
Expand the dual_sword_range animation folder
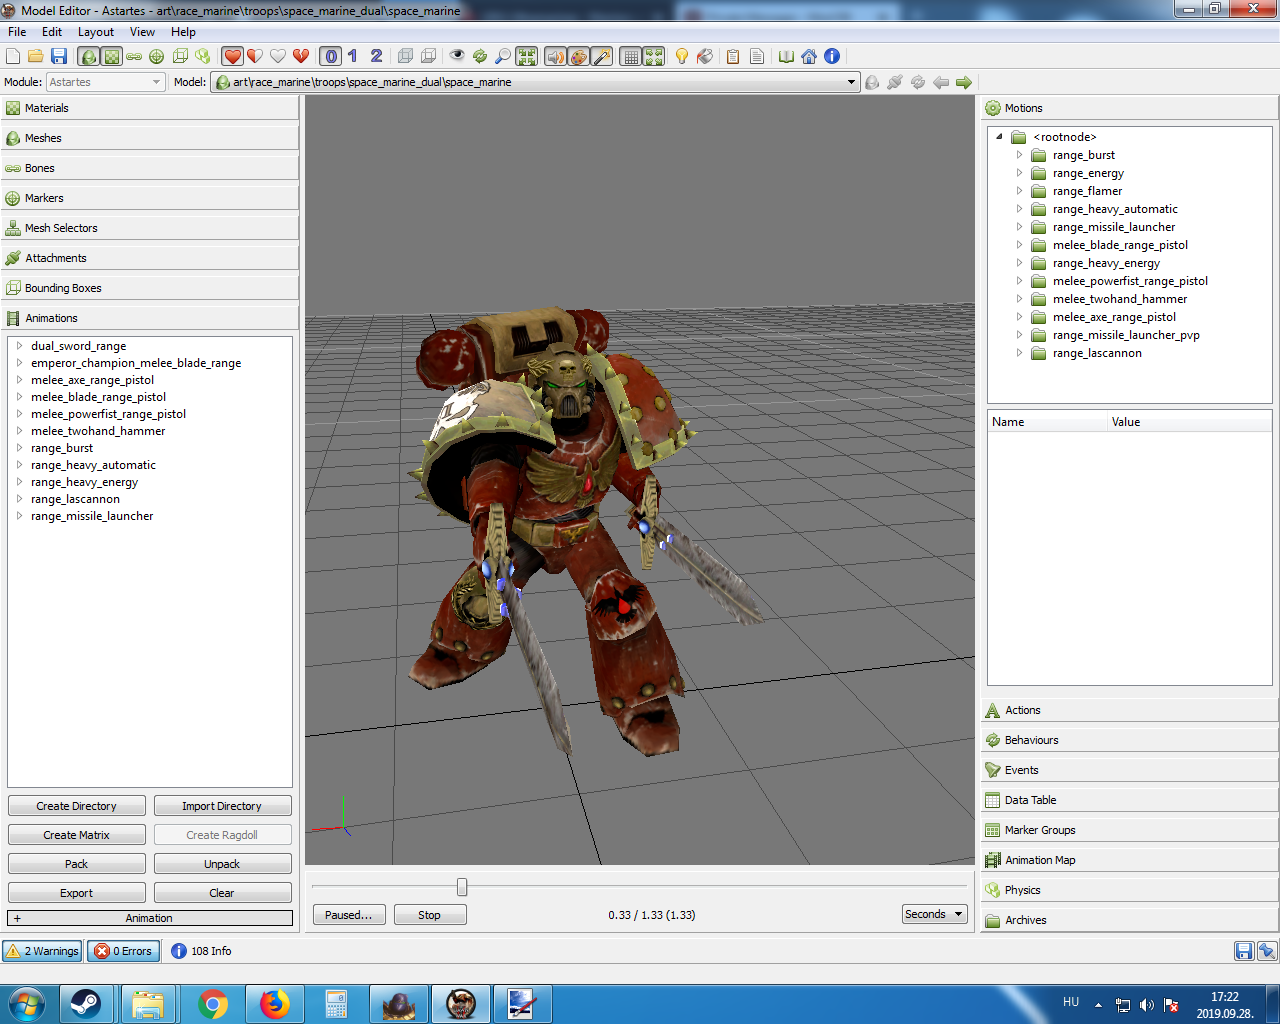(x=19, y=346)
